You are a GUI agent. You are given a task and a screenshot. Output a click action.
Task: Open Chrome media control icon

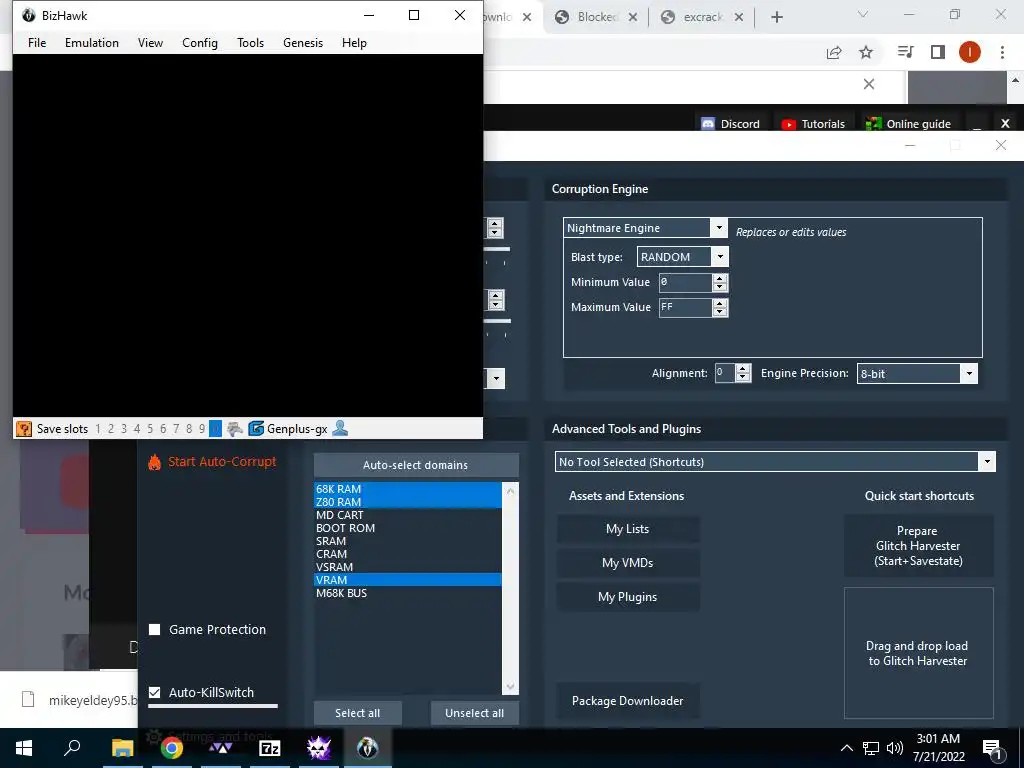906,52
